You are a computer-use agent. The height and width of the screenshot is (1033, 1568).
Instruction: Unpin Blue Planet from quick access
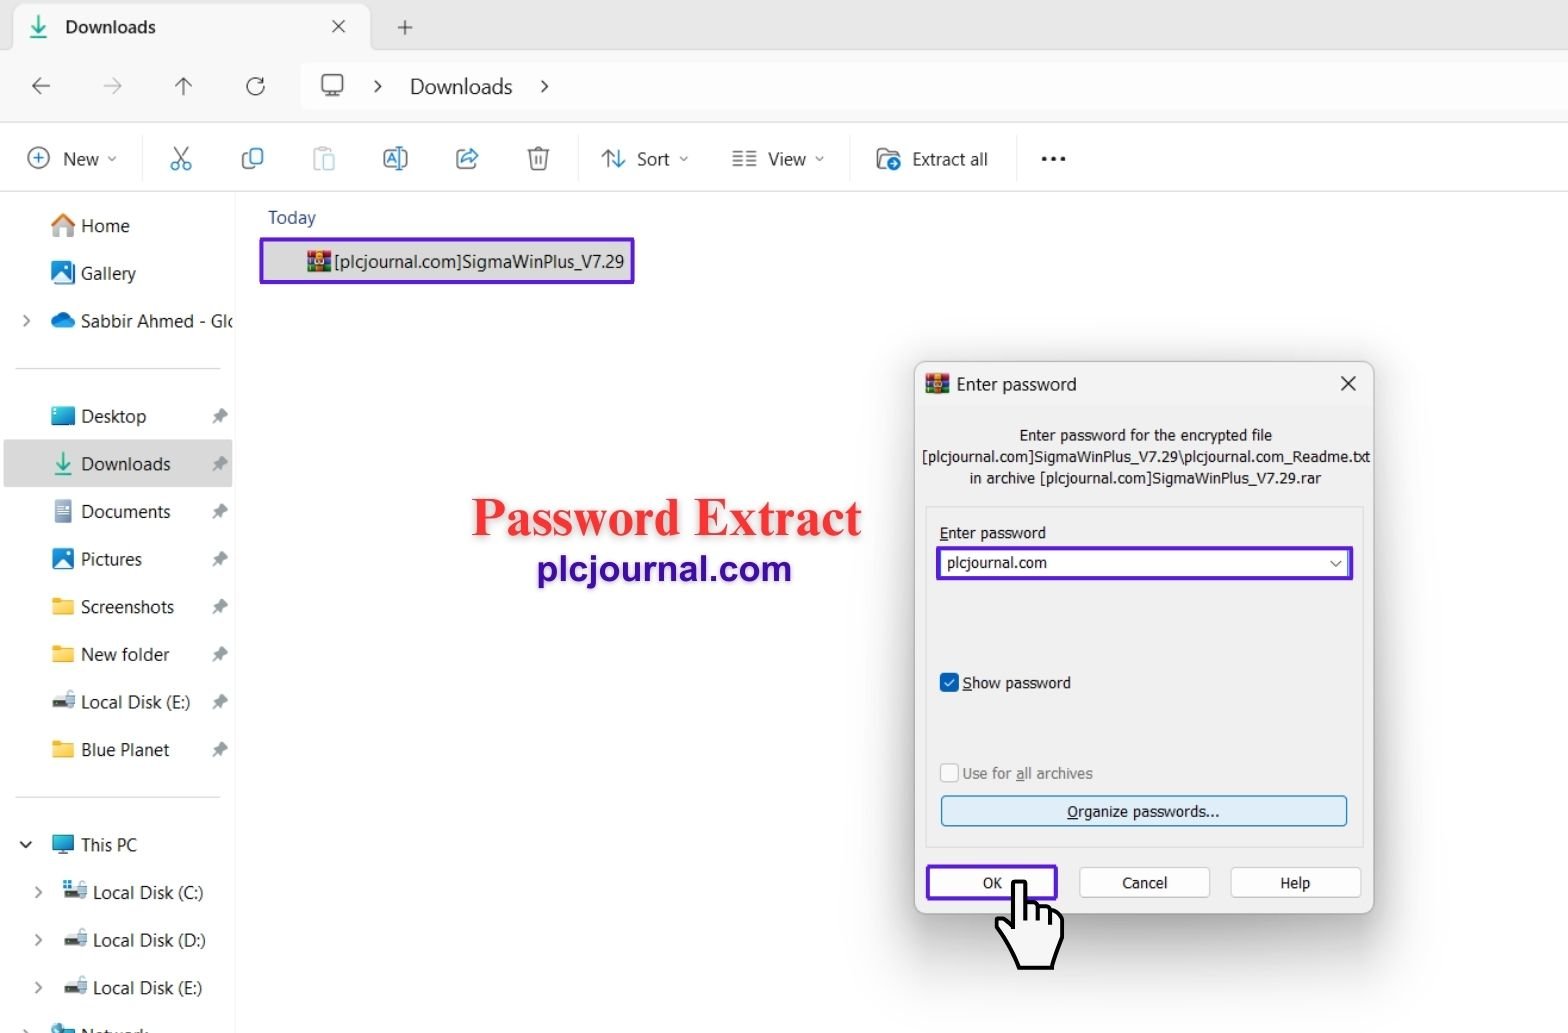pyautogui.click(x=220, y=750)
